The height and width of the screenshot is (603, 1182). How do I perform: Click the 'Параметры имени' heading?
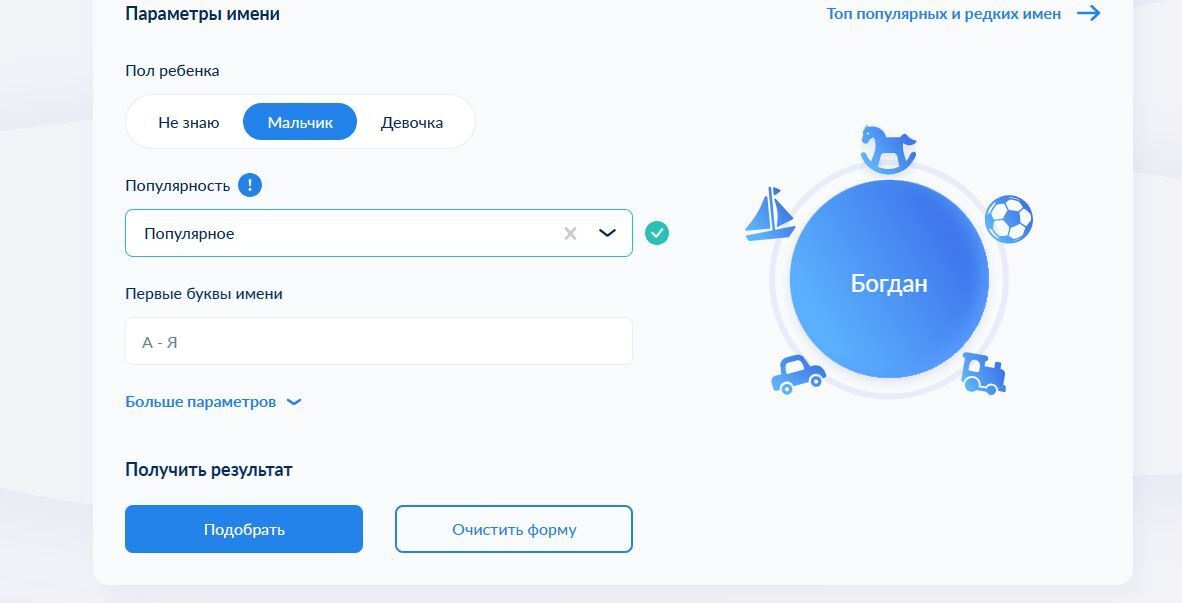click(x=202, y=14)
